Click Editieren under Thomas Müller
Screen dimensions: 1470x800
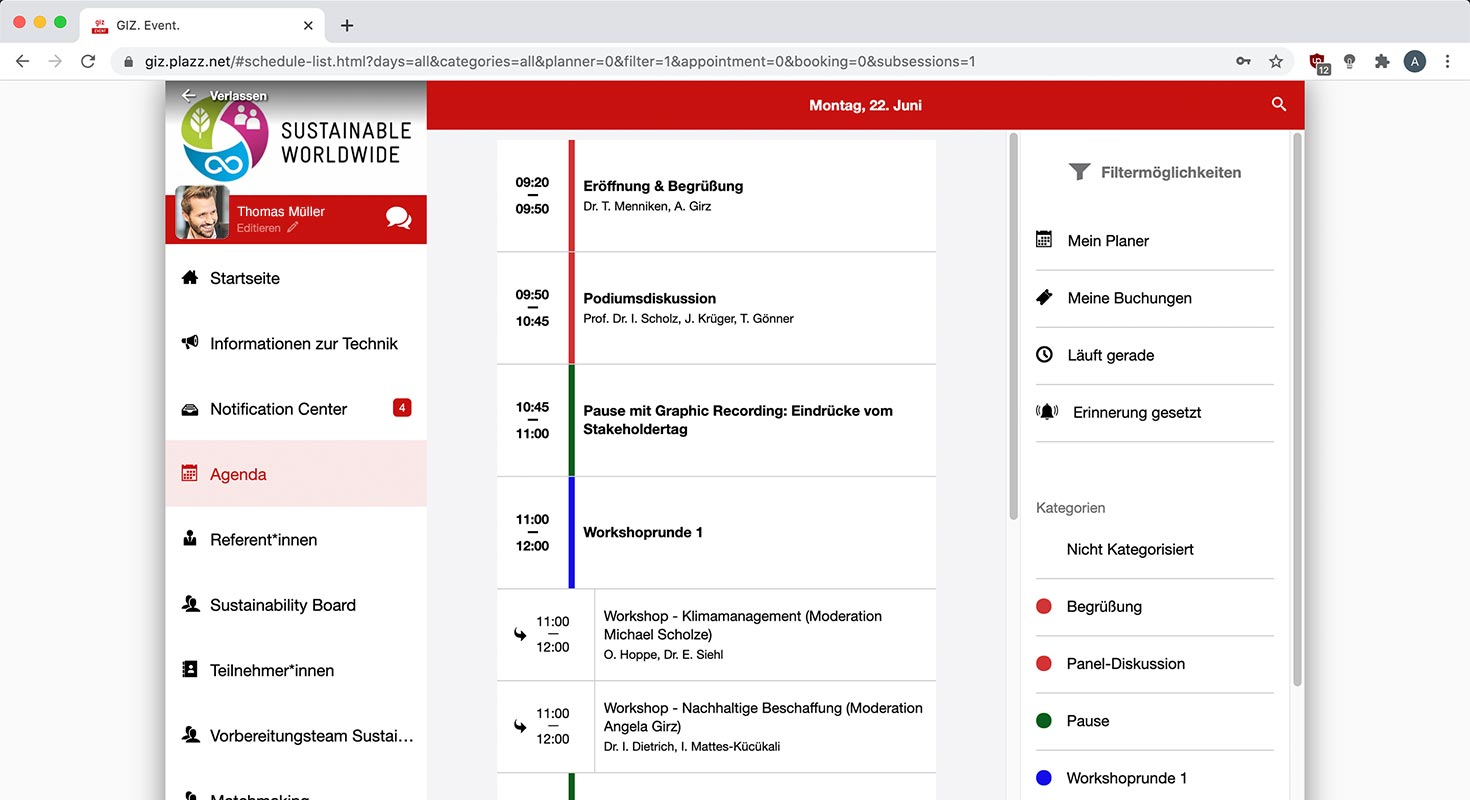[258, 228]
